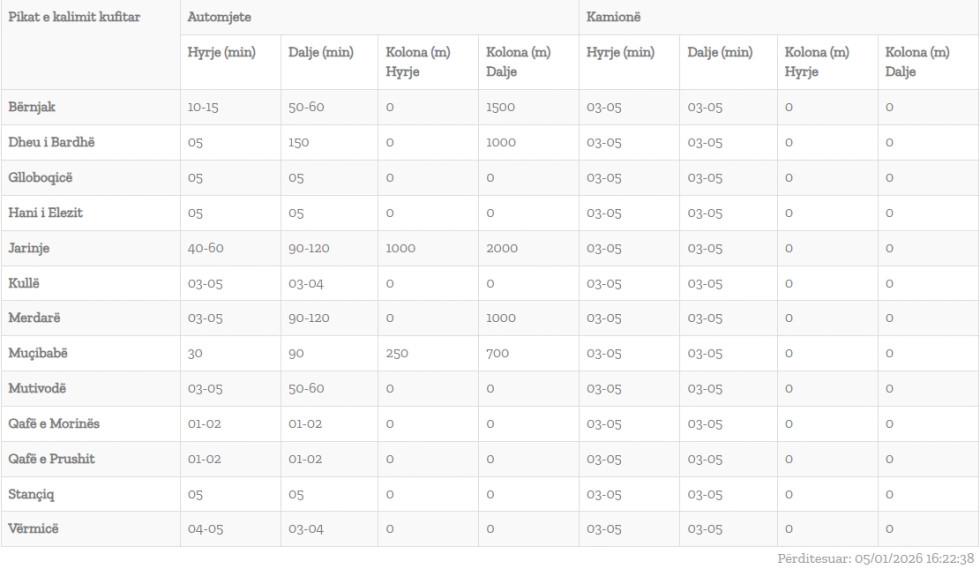Click the 1500 queue length cell

501,107
